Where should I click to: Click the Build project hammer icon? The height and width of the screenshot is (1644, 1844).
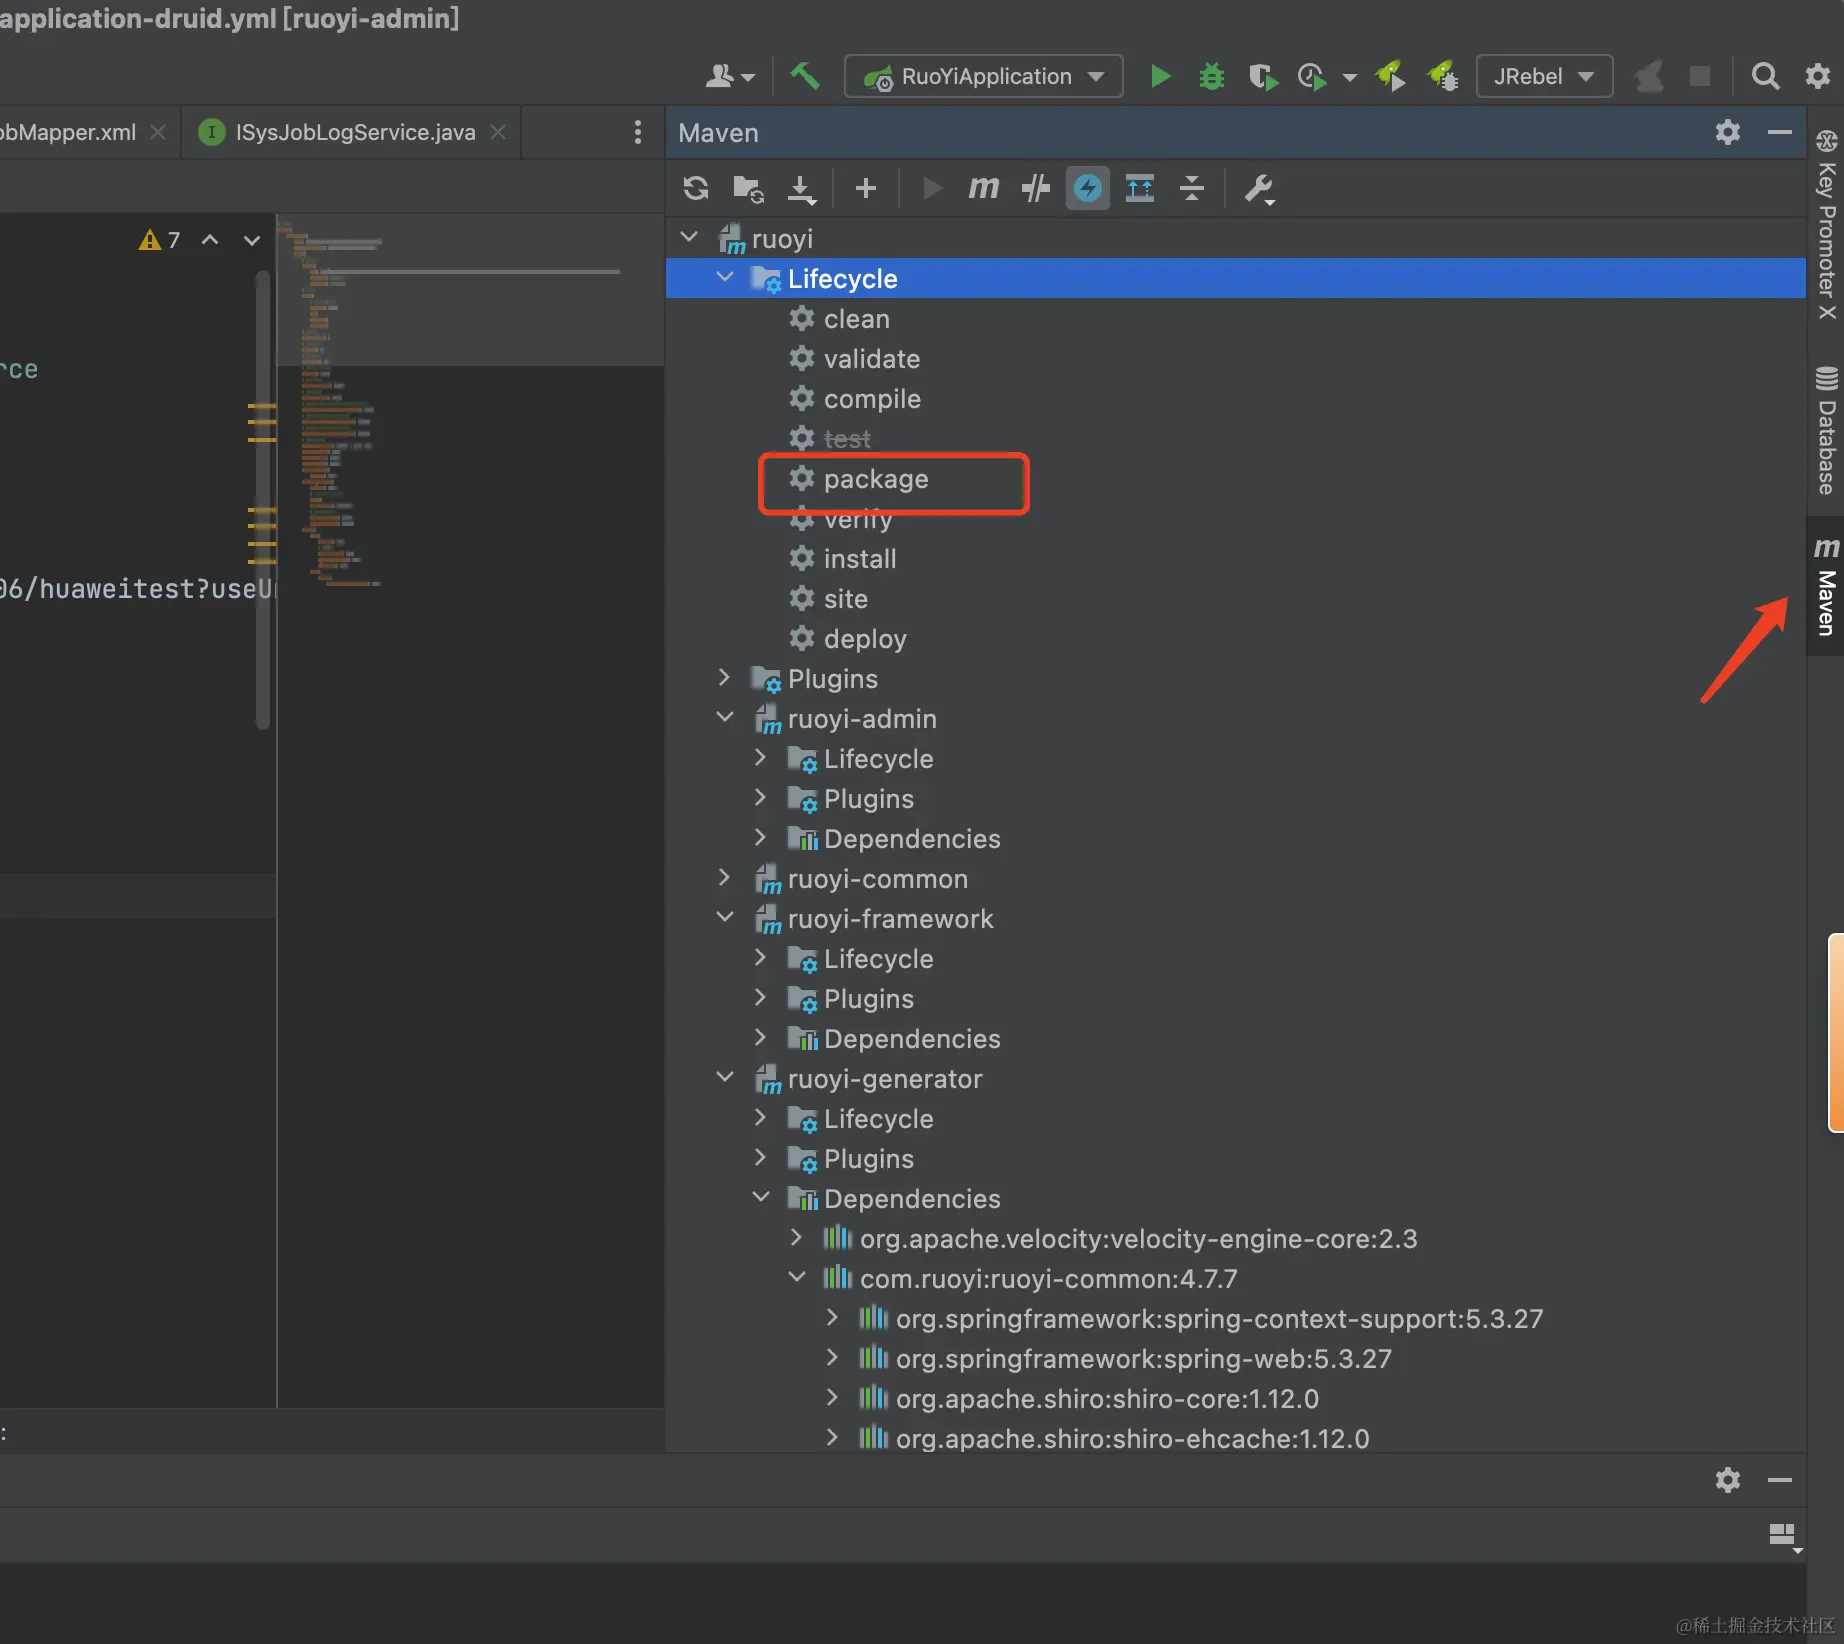point(805,76)
